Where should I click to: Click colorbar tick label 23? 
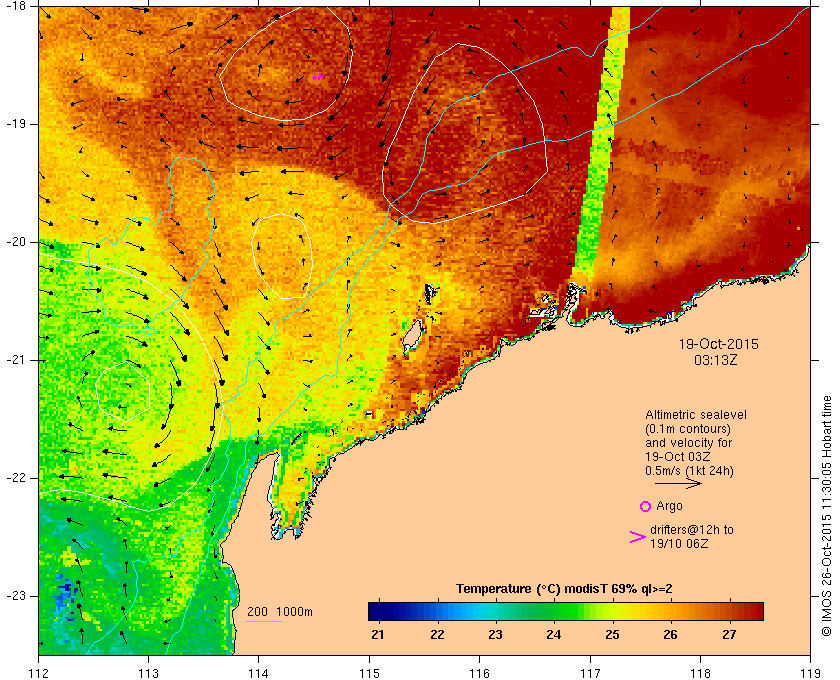click(496, 635)
